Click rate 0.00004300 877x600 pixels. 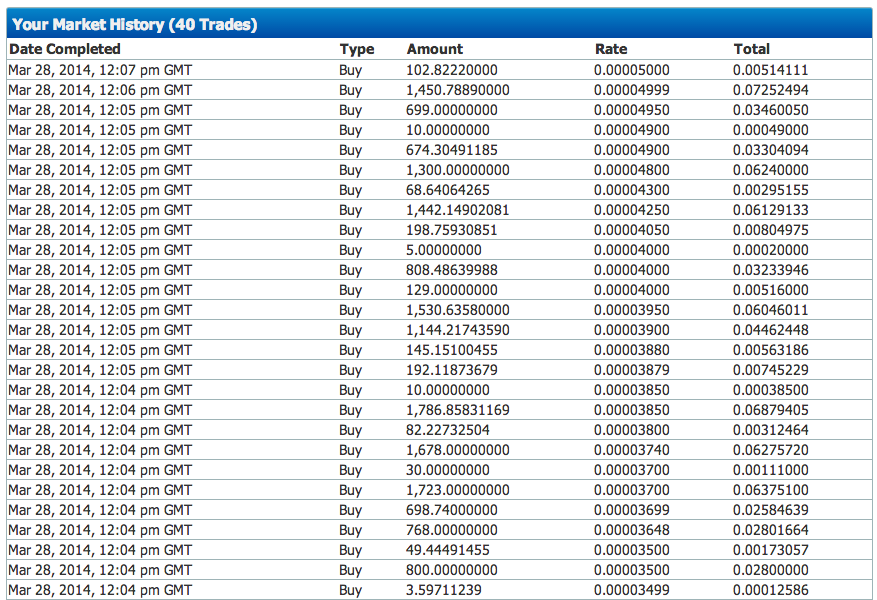(x=632, y=190)
